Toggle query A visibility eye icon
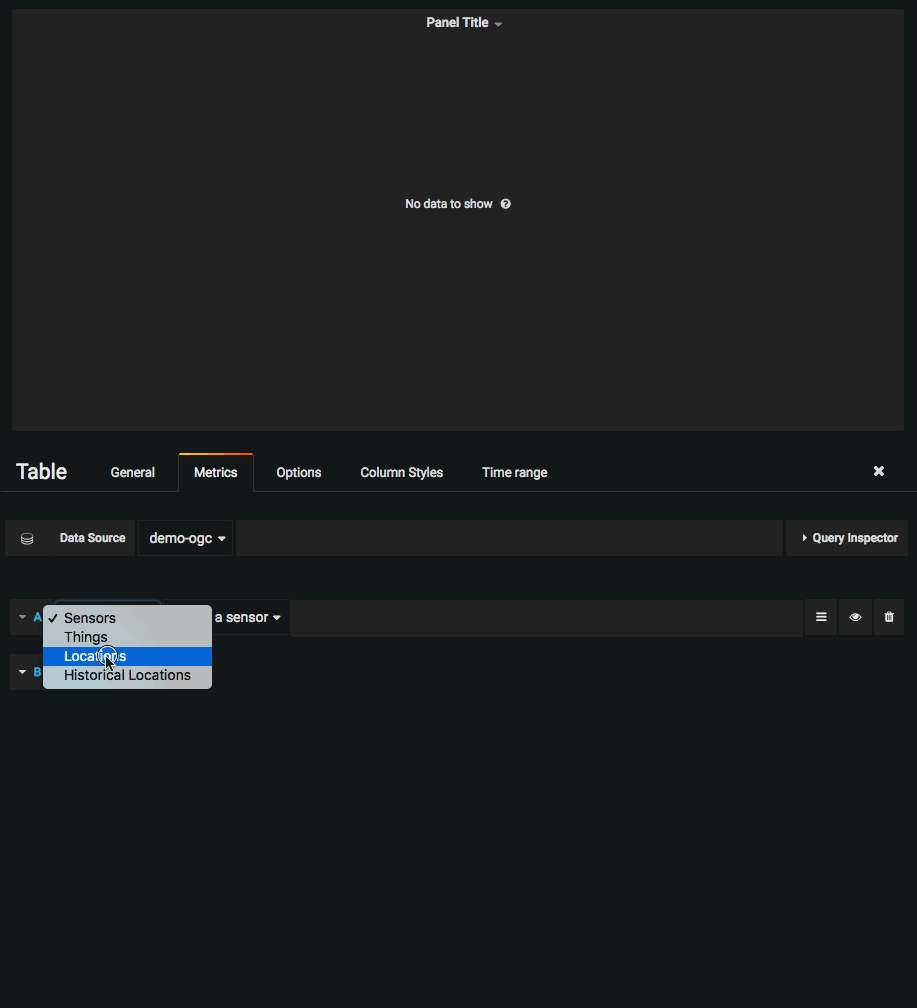This screenshot has height=1008, width=917. pyautogui.click(x=855, y=617)
